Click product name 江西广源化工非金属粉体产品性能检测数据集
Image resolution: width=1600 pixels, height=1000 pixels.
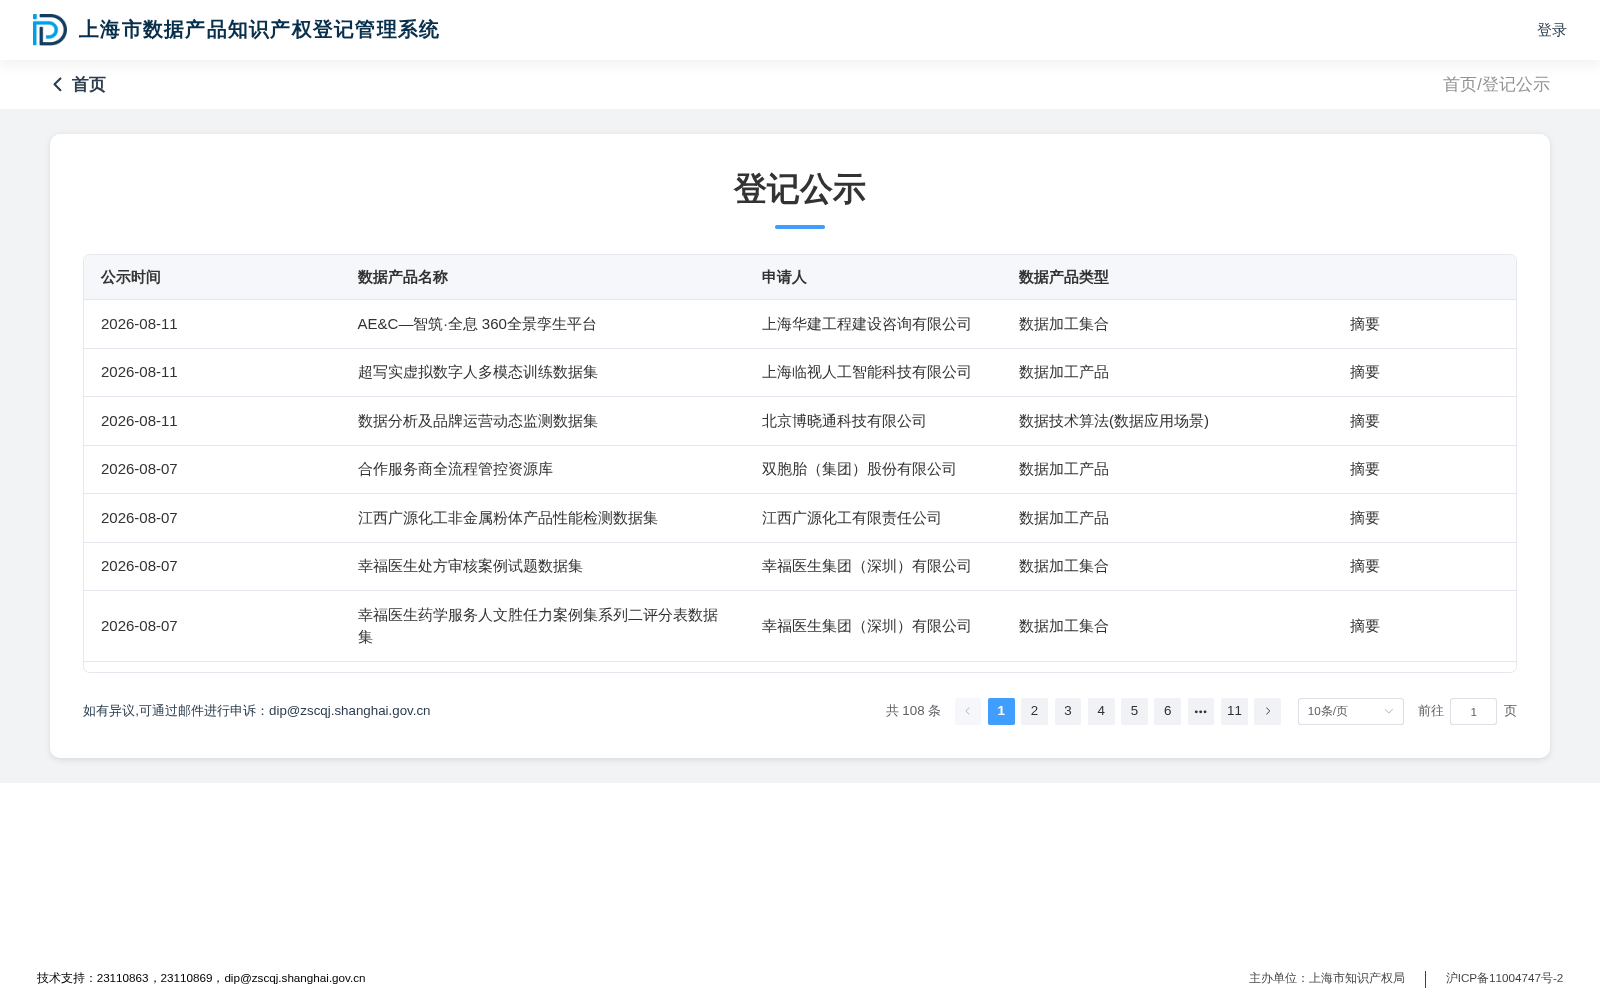[508, 518]
